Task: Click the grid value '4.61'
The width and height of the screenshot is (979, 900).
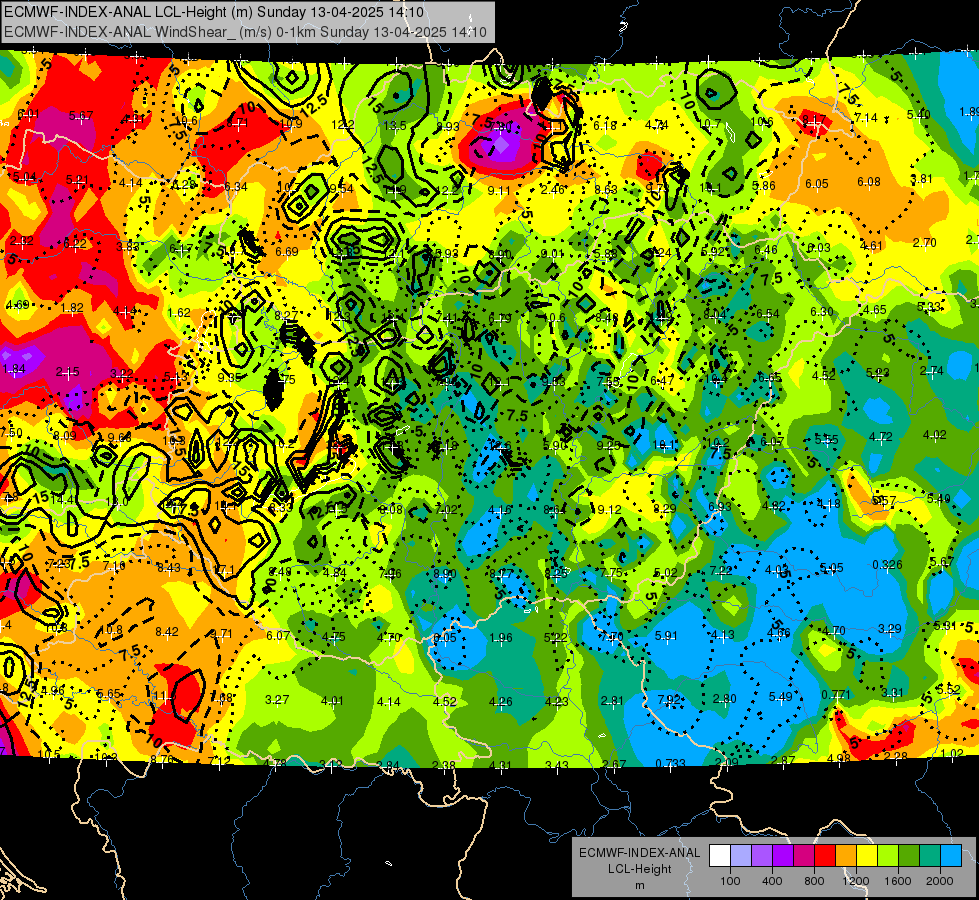Action: (x=871, y=245)
